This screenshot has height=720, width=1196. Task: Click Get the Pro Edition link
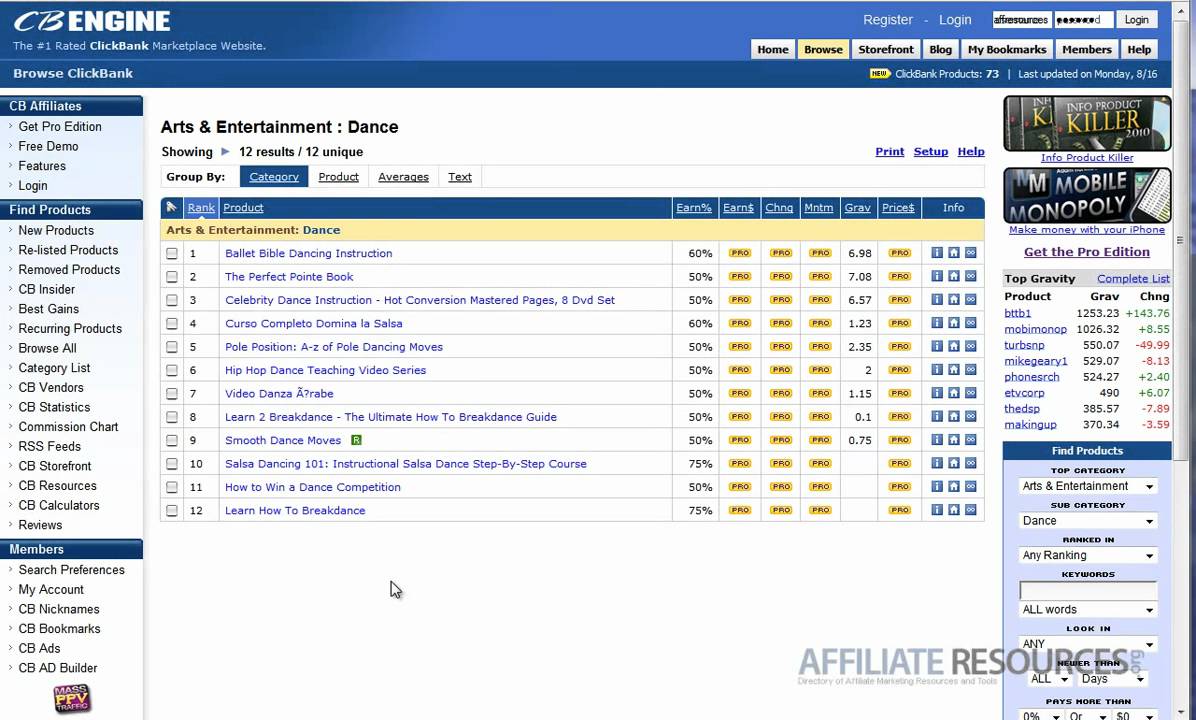1086,252
